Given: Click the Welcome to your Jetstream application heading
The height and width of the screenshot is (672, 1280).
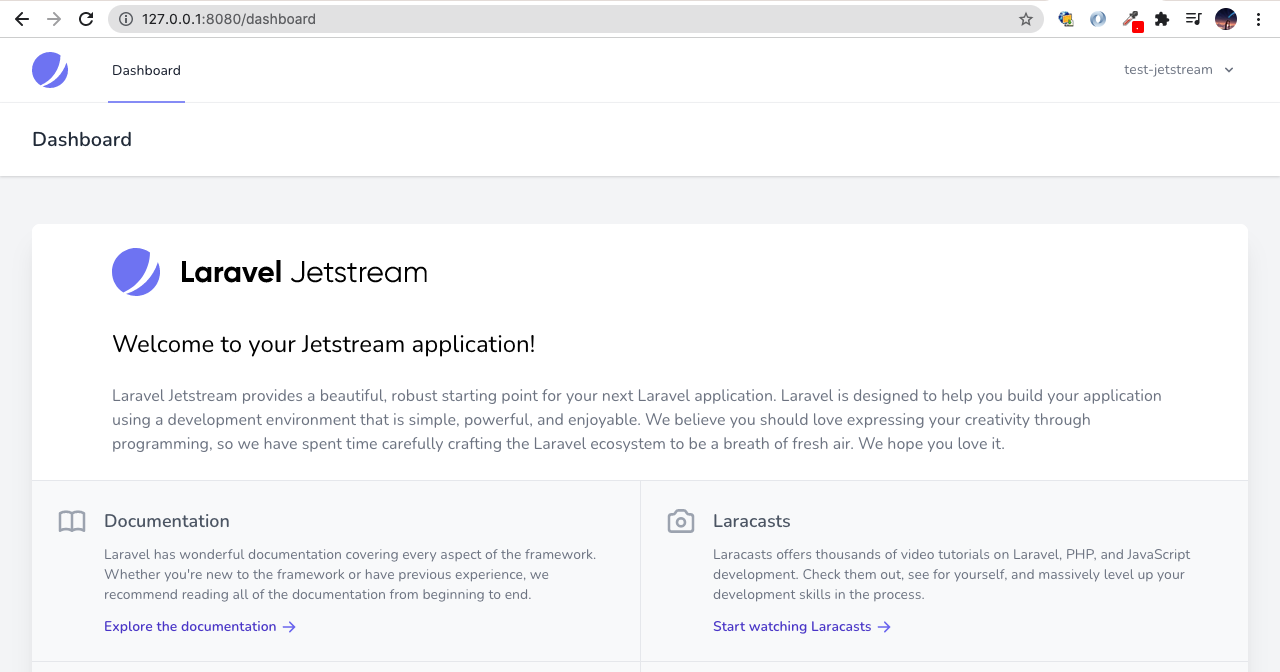Looking at the screenshot, I should point(324,344).
